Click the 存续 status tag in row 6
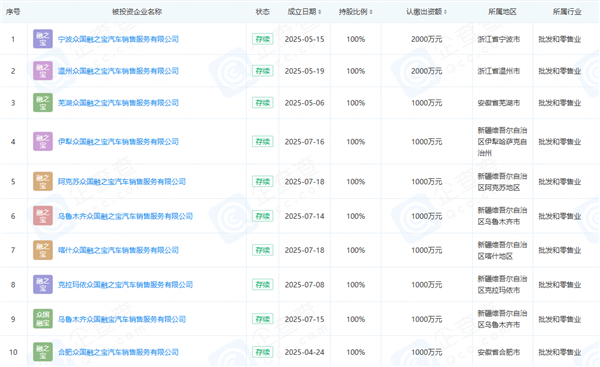Viewport: 600px width, 367px height. [x=262, y=216]
